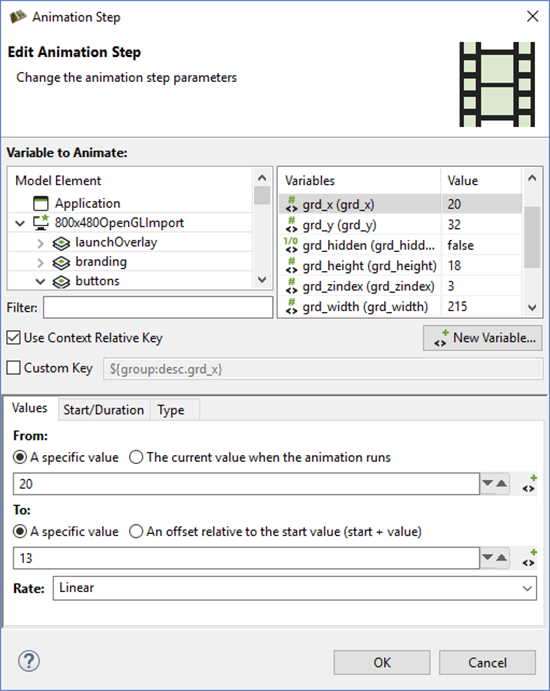Screen dimensions: 550x691
Task: Click the Value column header
Action: pos(481,181)
